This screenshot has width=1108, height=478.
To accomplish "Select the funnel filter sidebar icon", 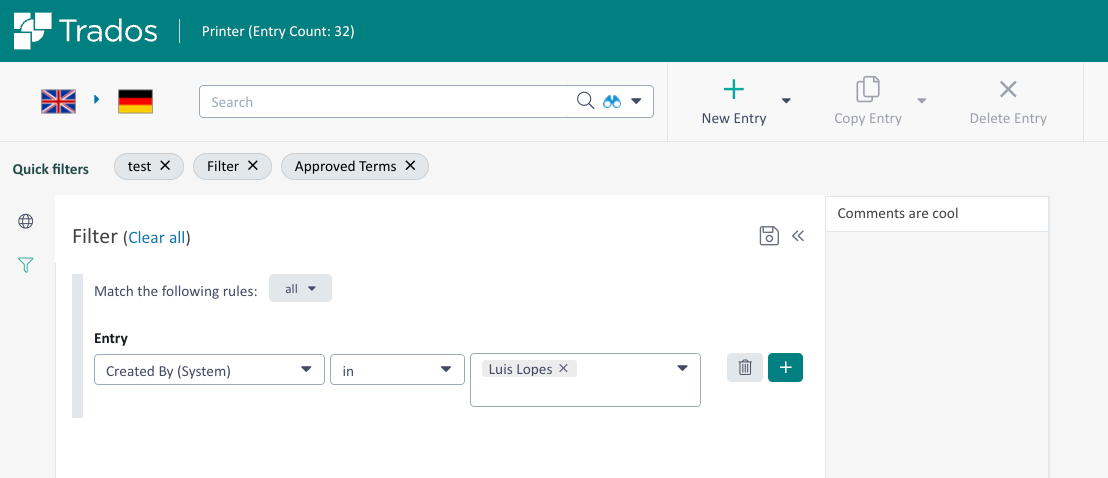I will coord(26,265).
